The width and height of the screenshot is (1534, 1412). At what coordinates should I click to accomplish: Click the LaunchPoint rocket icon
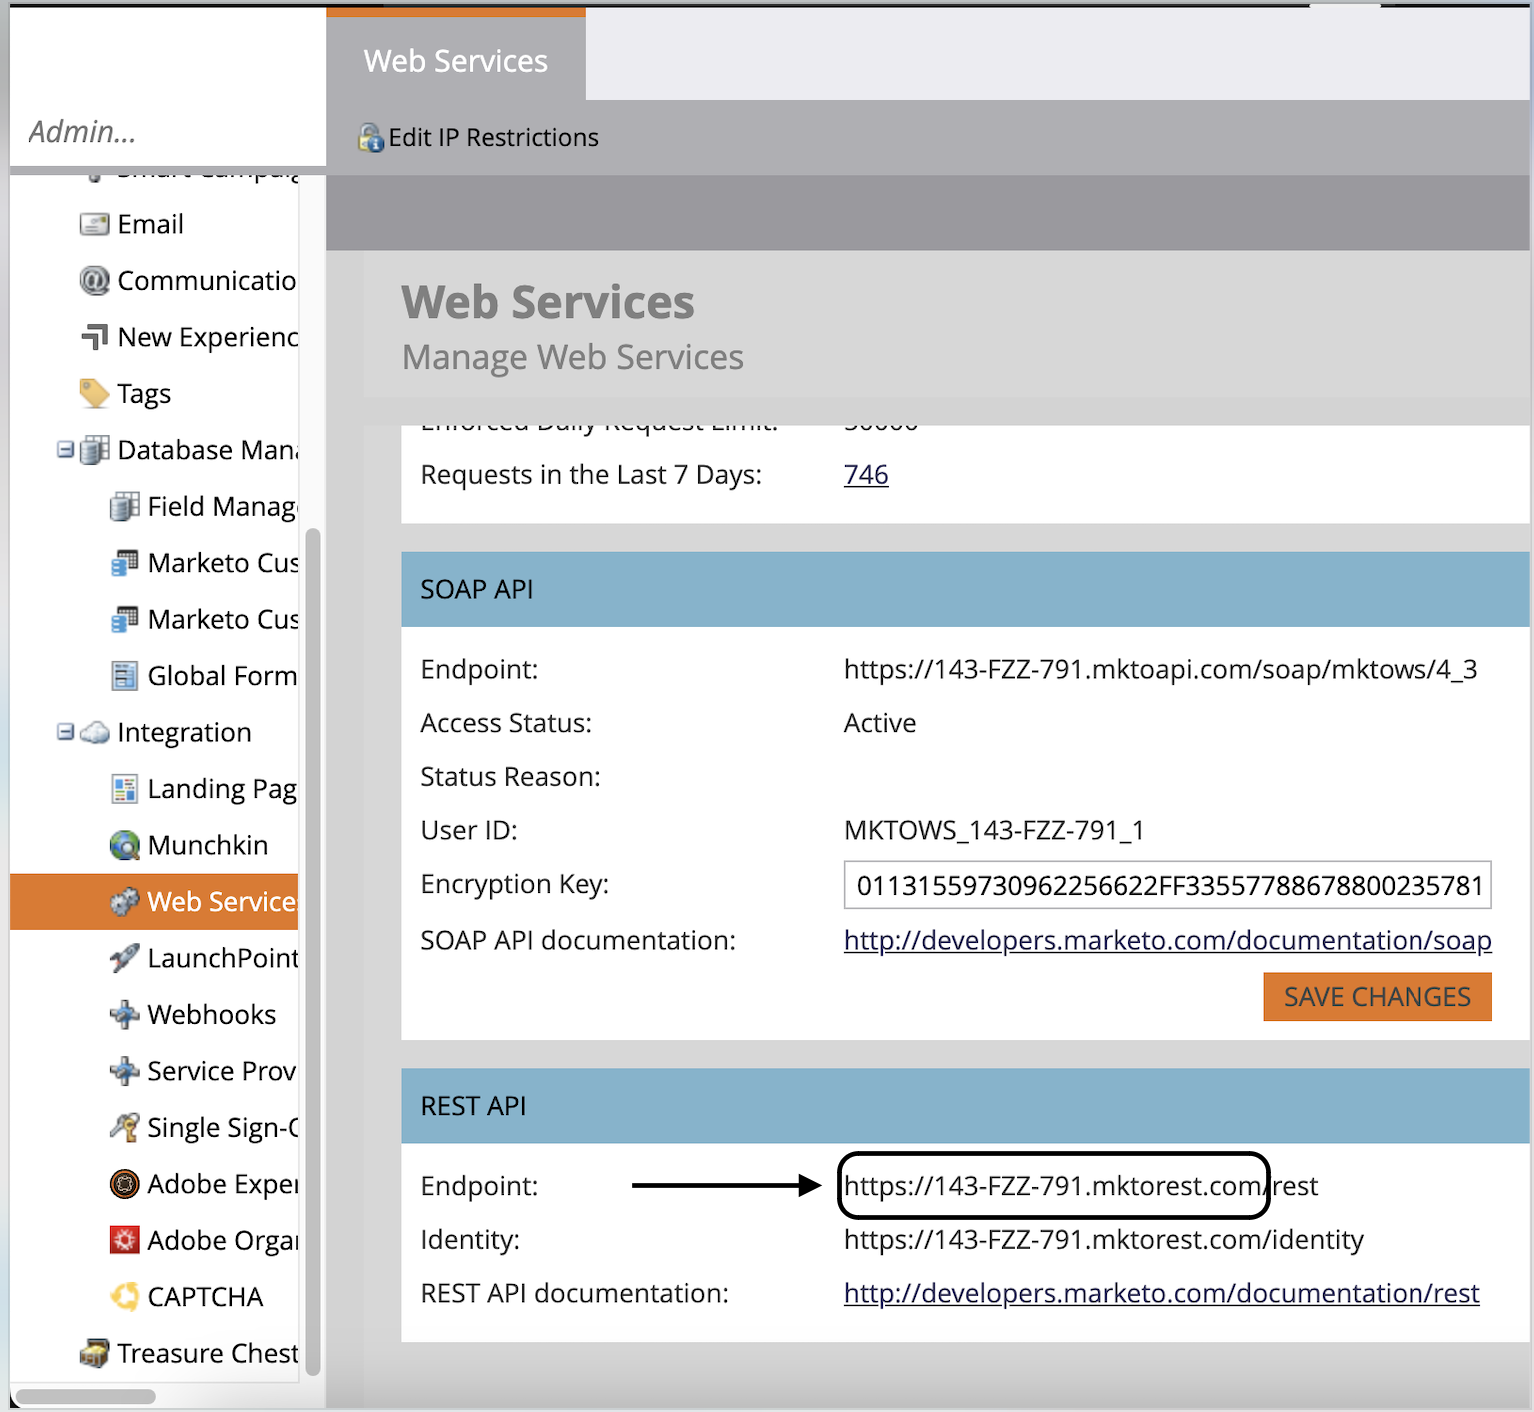(124, 958)
